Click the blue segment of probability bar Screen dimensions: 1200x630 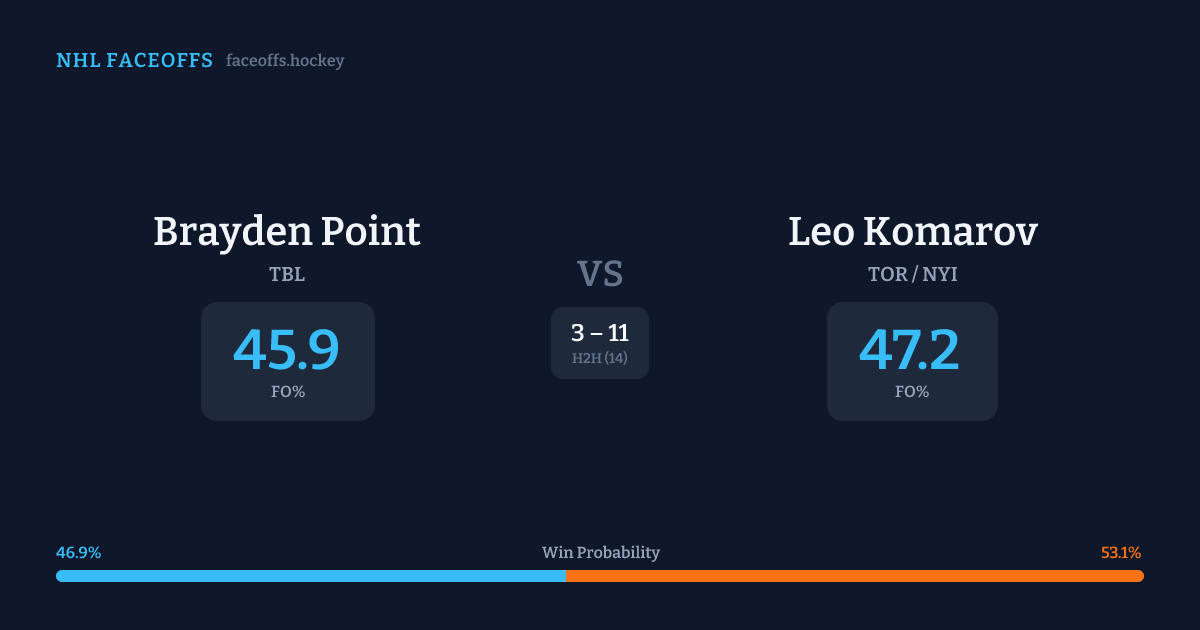click(x=310, y=576)
